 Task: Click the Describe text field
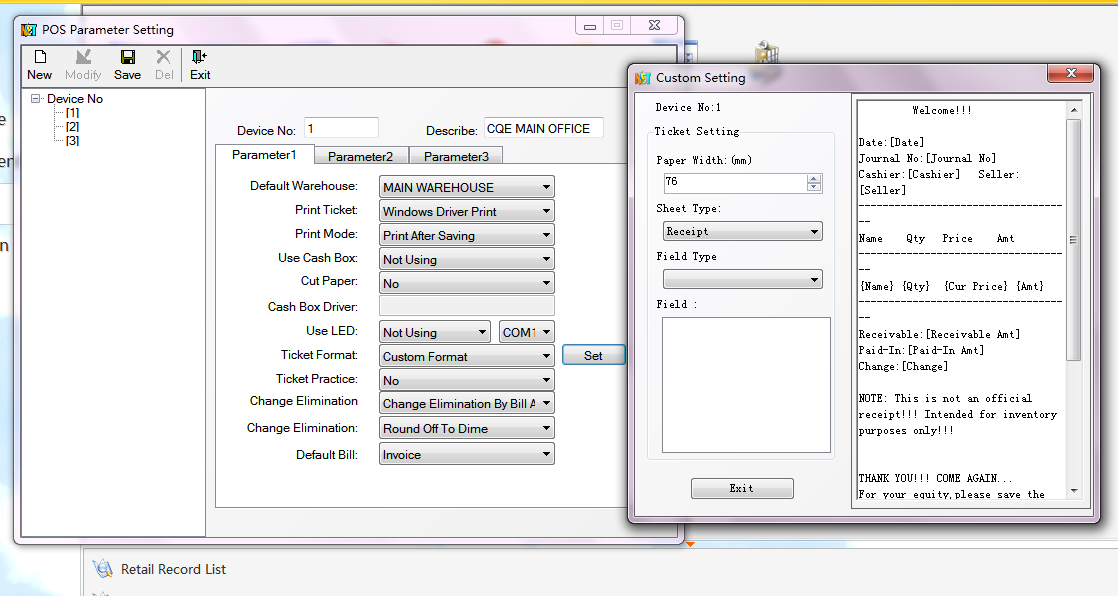tap(543, 129)
